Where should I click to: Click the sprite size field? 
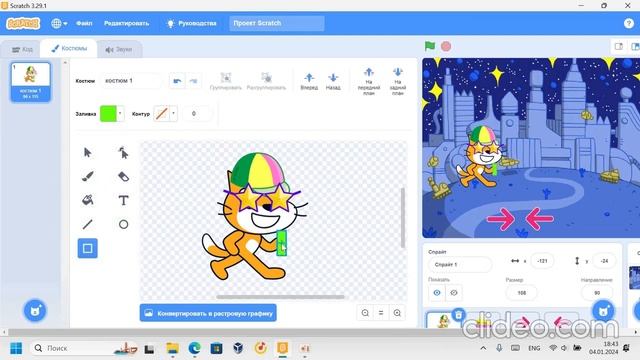(x=521, y=293)
